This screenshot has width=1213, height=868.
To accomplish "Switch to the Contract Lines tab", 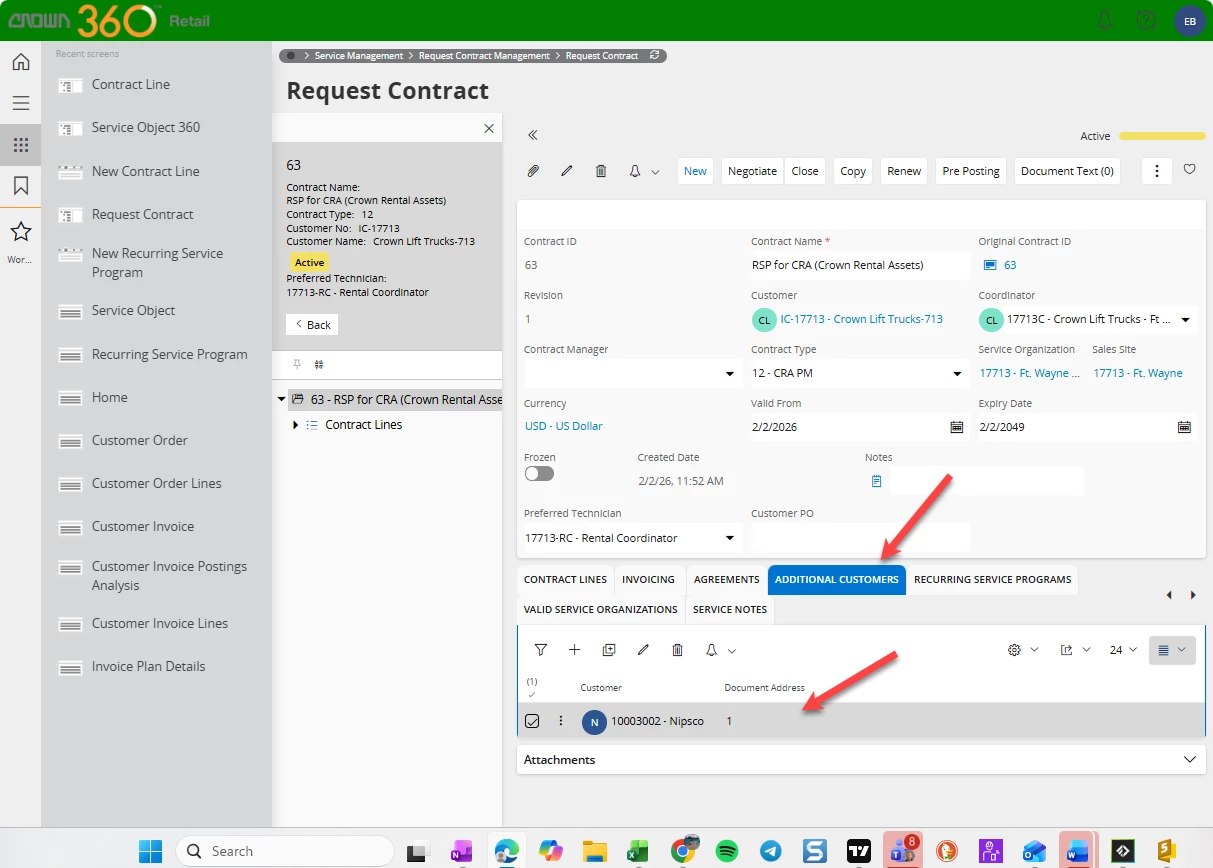I will (565, 580).
